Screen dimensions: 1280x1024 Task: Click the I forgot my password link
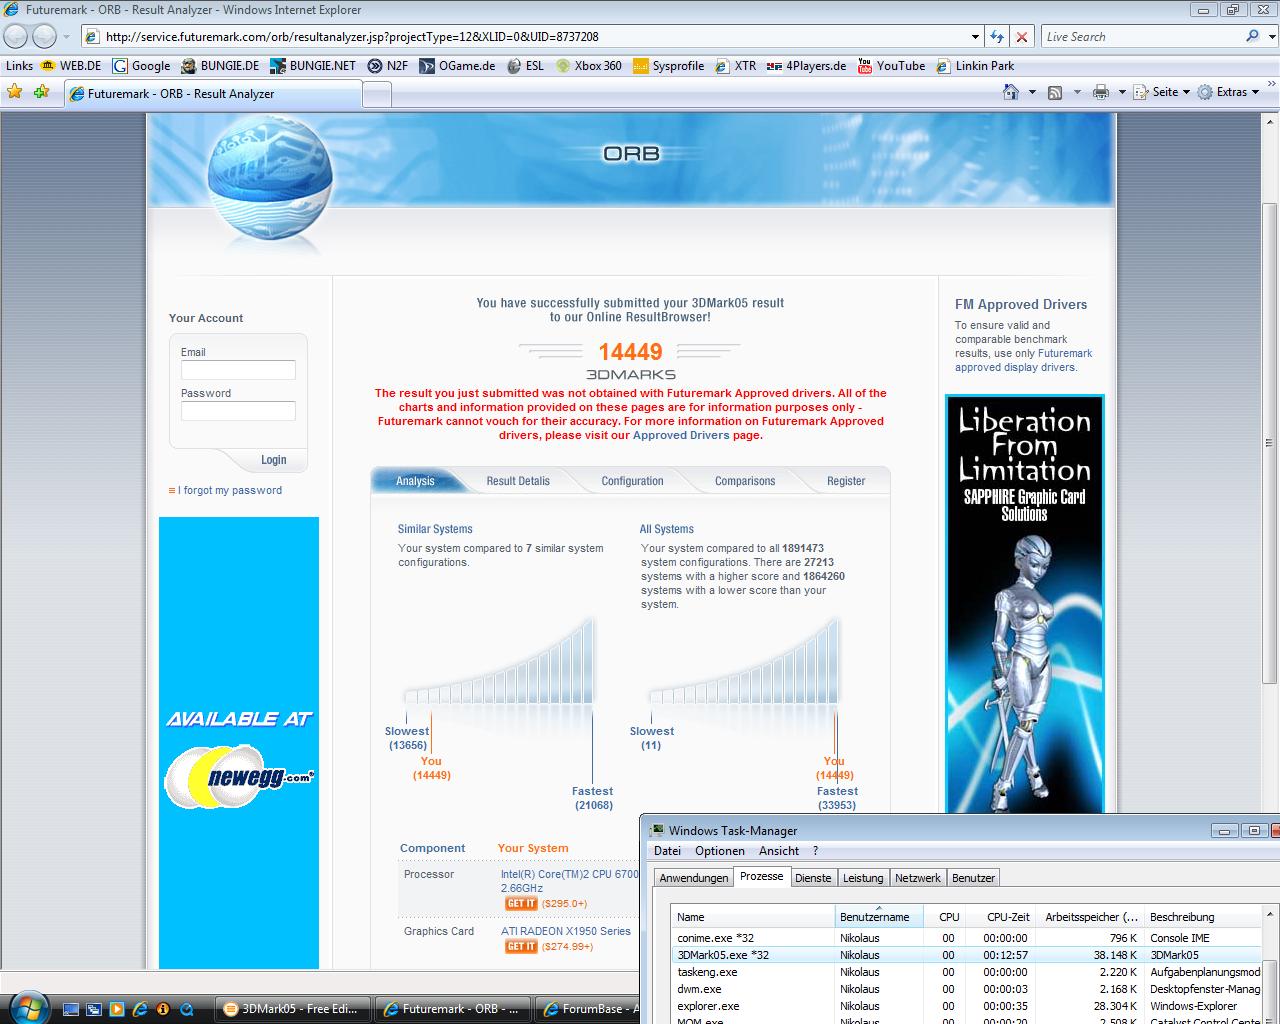(230, 490)
